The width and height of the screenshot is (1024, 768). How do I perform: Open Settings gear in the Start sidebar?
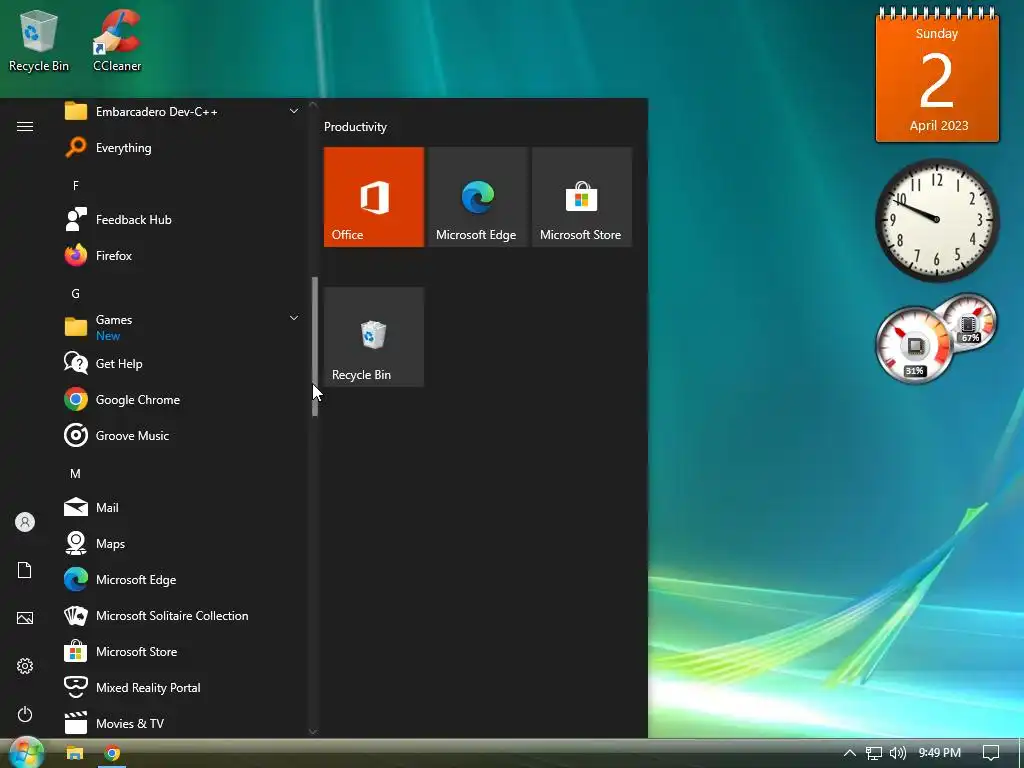tap(25, 666)
